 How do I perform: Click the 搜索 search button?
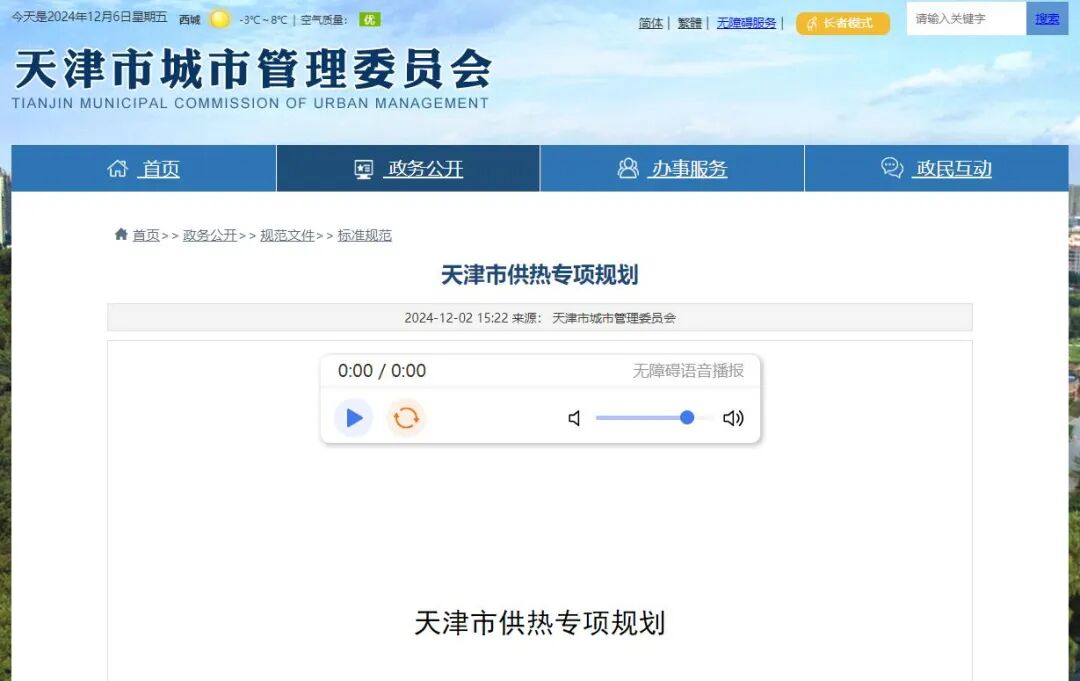(x=1046, y=18)
